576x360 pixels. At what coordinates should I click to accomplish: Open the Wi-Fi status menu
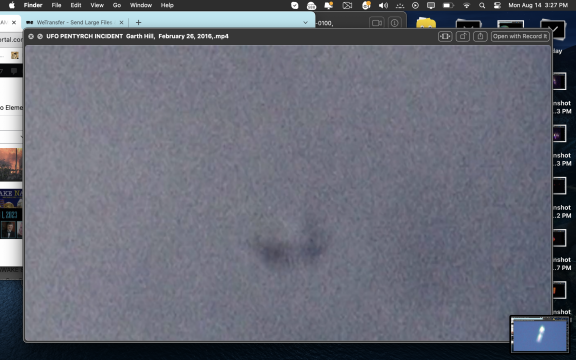467,5
